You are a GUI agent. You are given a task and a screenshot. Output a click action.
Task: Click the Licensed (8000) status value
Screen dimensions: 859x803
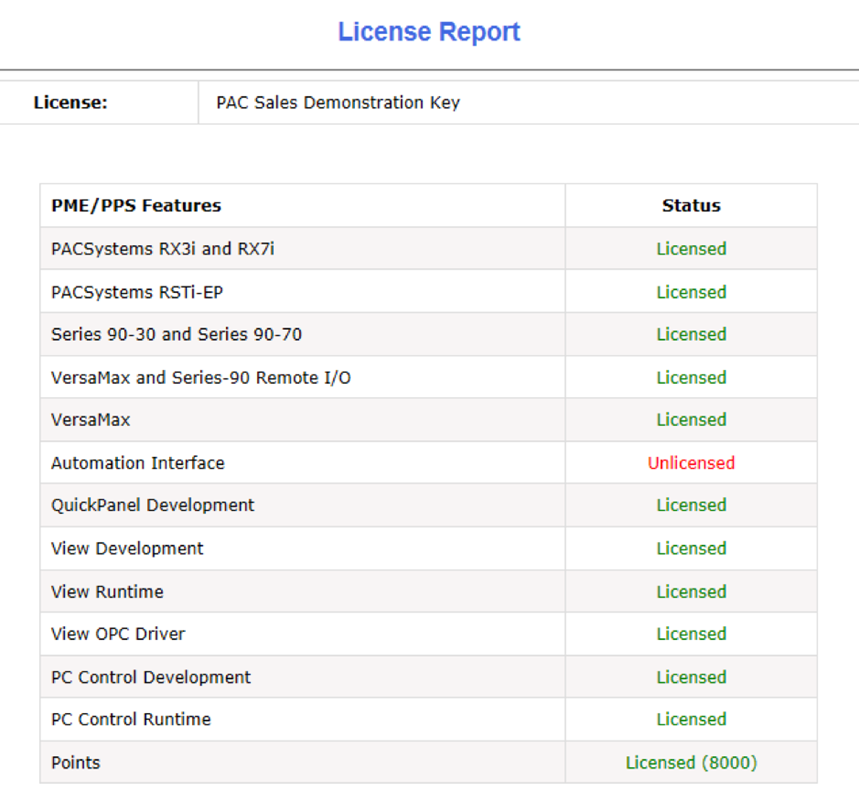[x=691, y=762]
